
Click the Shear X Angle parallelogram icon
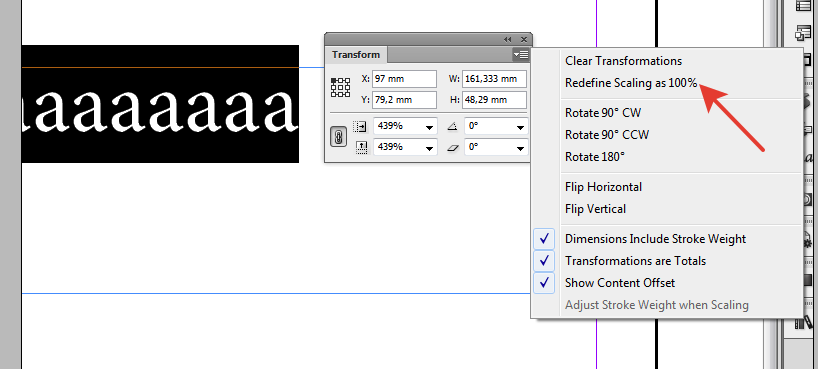[453, 148]
